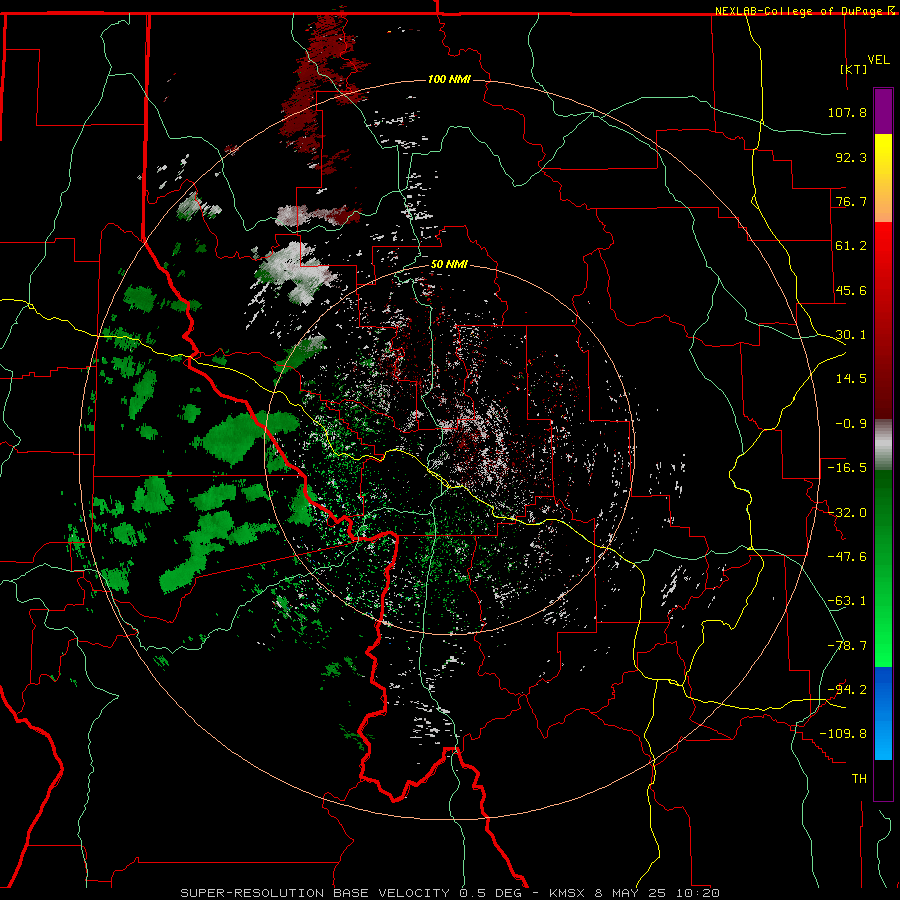Click the -47.6 velocity scale value
The width and height of the screenshot is (900, 900).
(847, 557)
